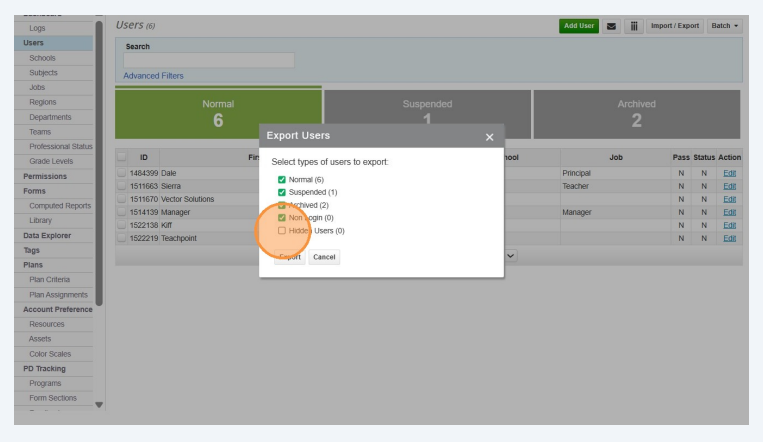Image resolution: width=763 pixels, height=442 pixels.
Task: Open the Batch dropdown menu
Action: (x=725, y=26)
